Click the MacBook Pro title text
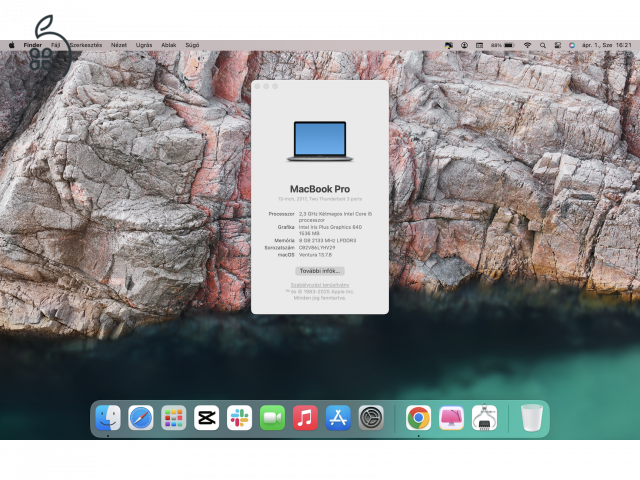The height and width of the screenshot is (480, 640). tap(320, 189)
